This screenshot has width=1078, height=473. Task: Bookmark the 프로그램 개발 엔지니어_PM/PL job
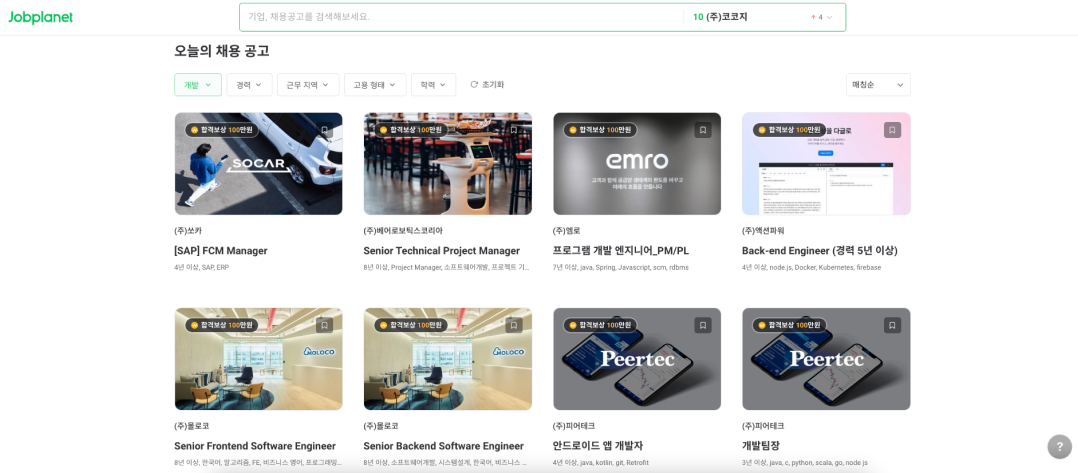[x=703, y=130]
